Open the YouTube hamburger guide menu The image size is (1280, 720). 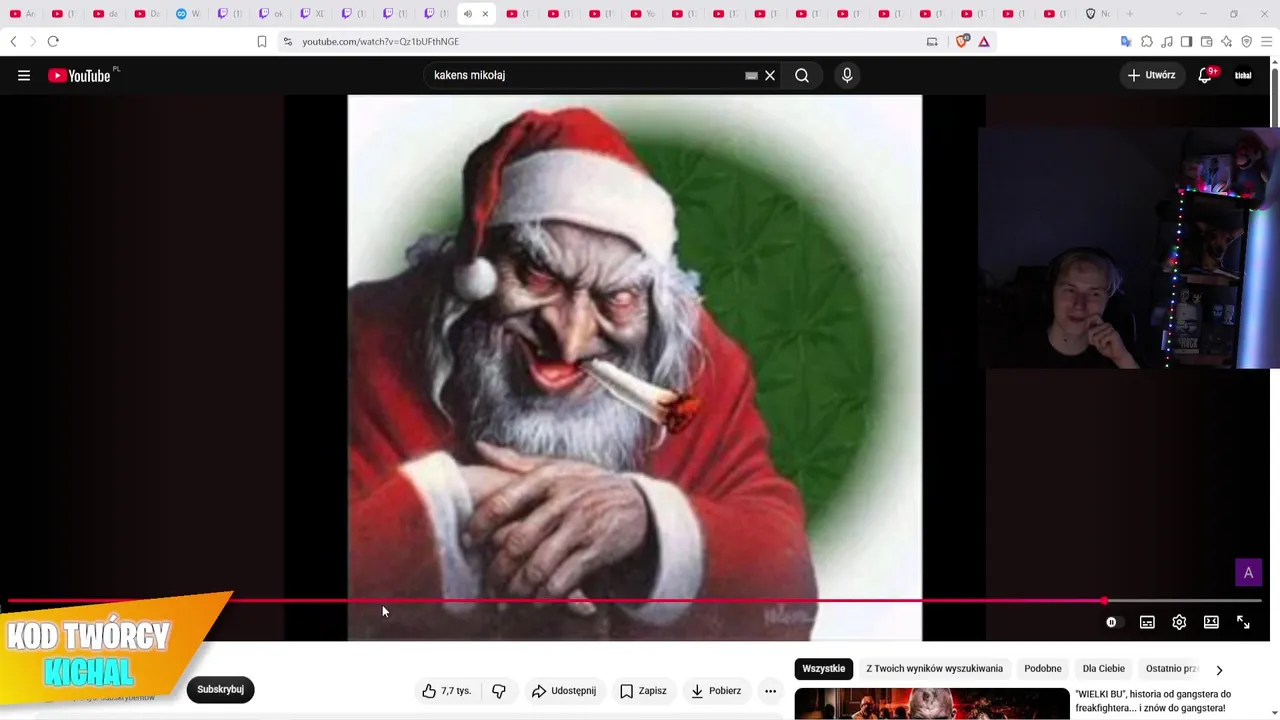(24, 75)
